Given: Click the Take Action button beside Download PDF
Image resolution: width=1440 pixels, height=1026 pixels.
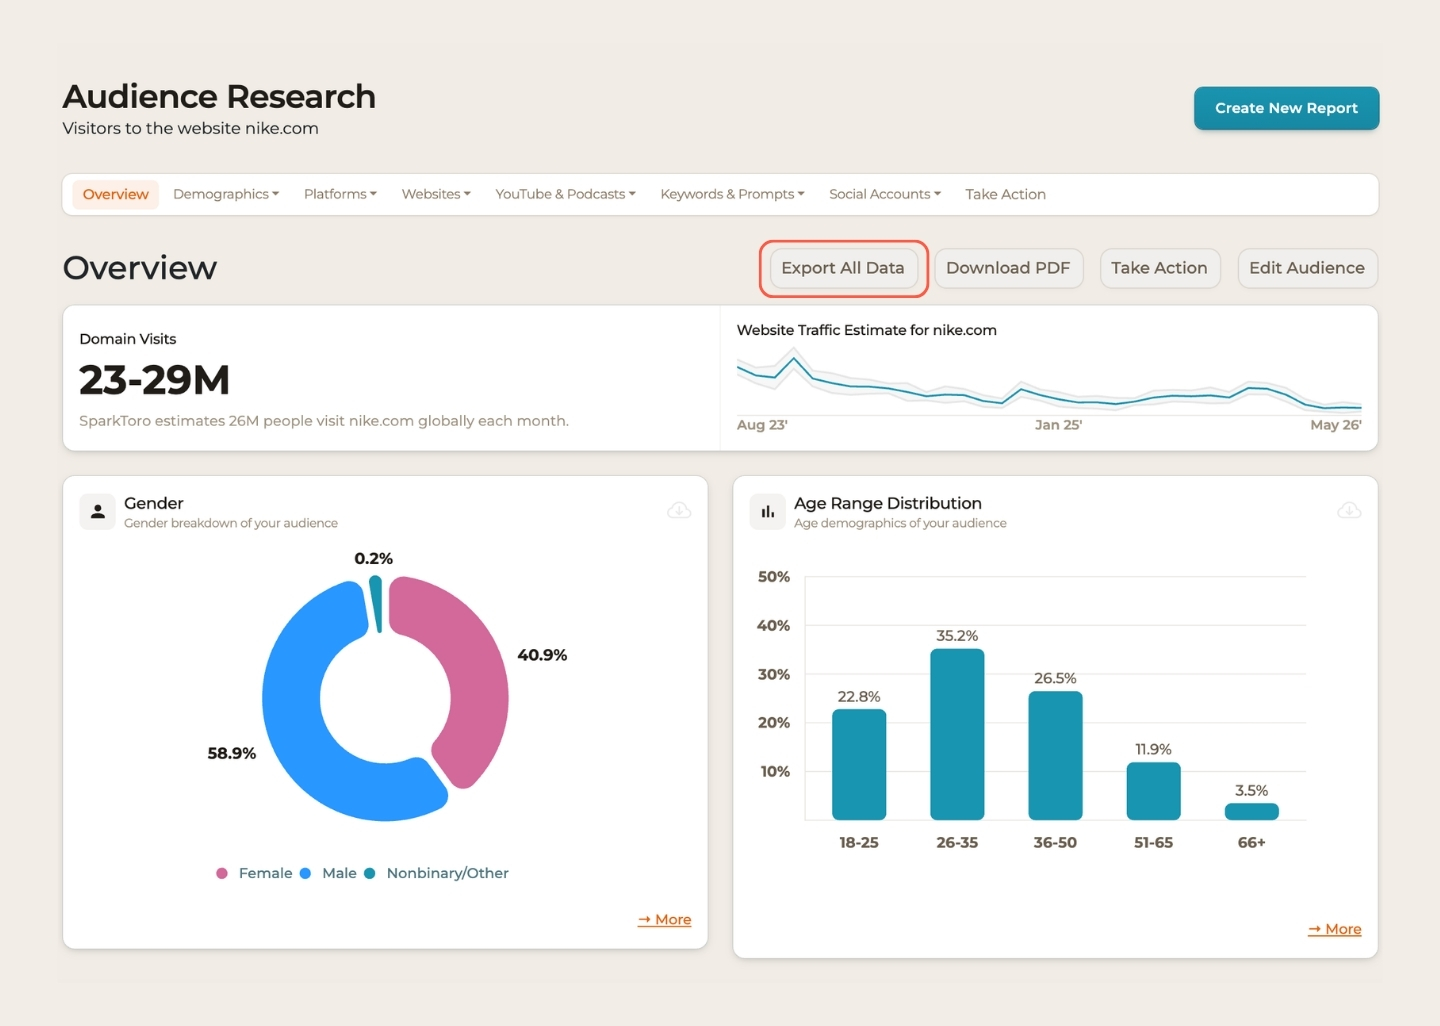Looking at the screenshot, I should [1159, 268].
